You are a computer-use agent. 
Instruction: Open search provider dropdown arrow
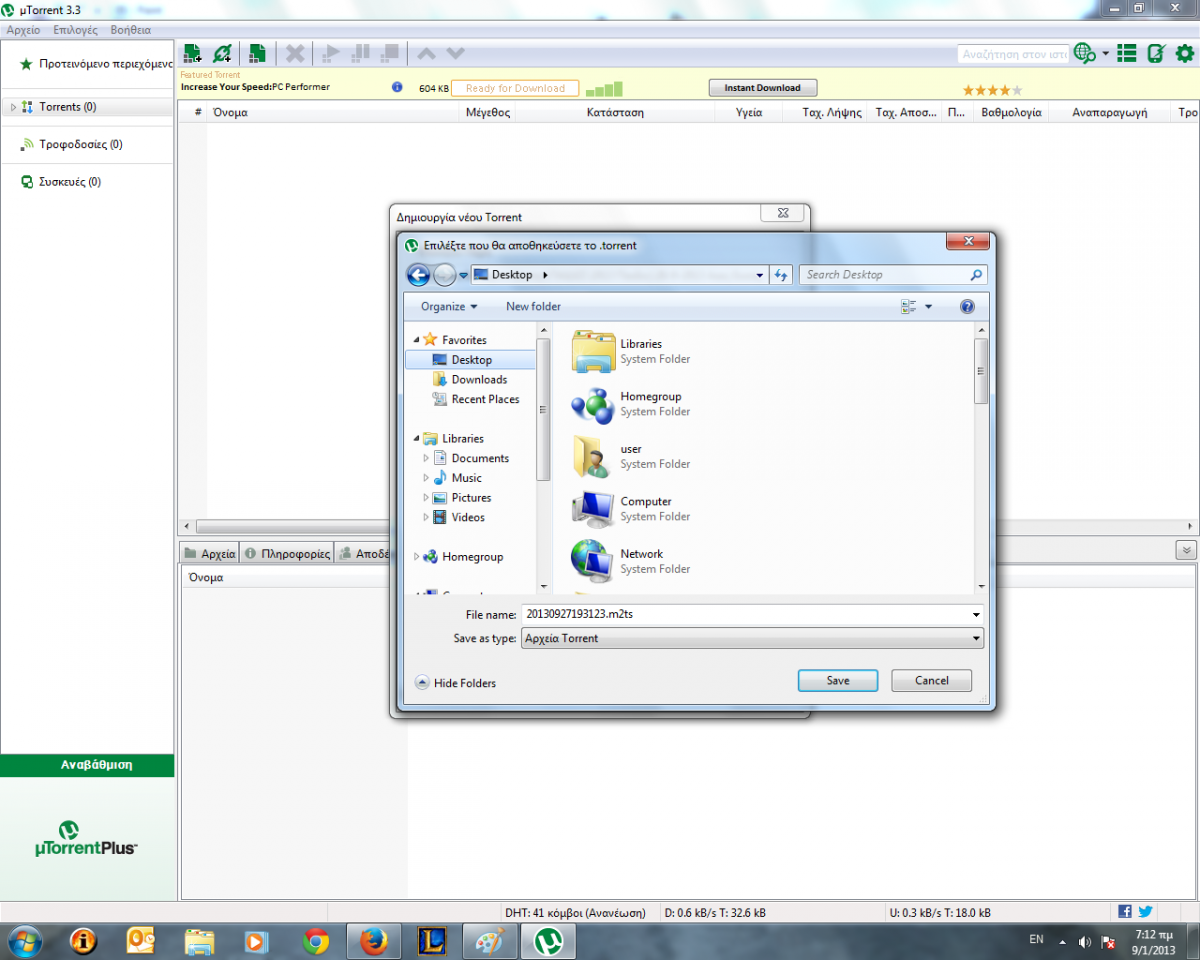(x=1105, y=54)
